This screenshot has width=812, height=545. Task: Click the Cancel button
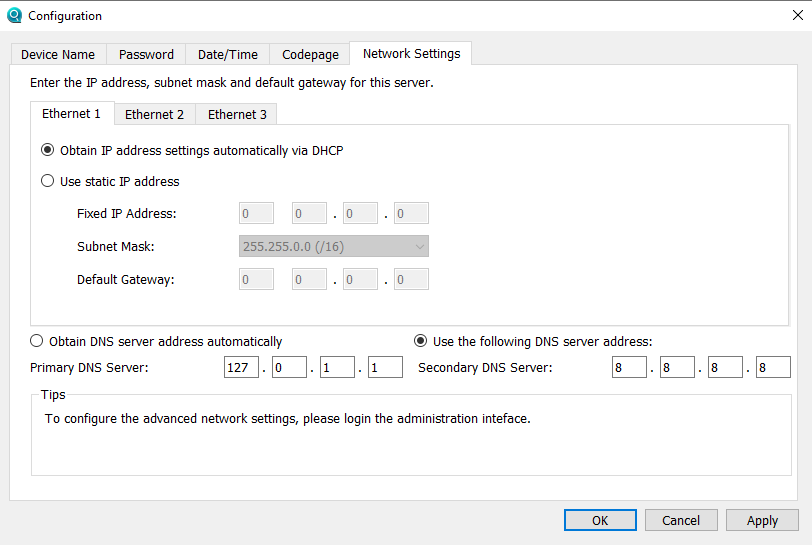[681, 520]
